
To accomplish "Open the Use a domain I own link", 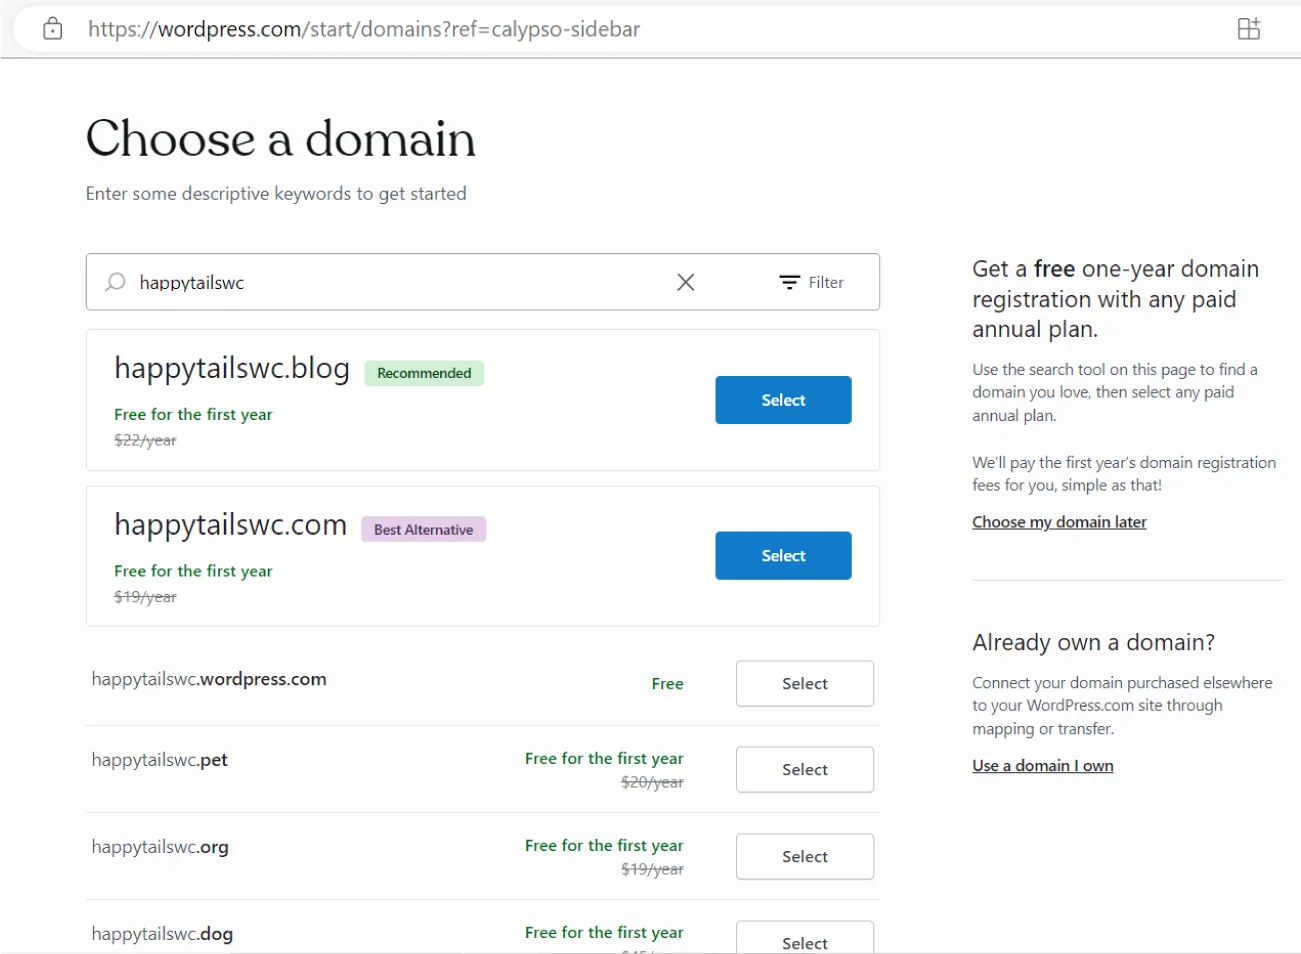I will (1043, 765).
